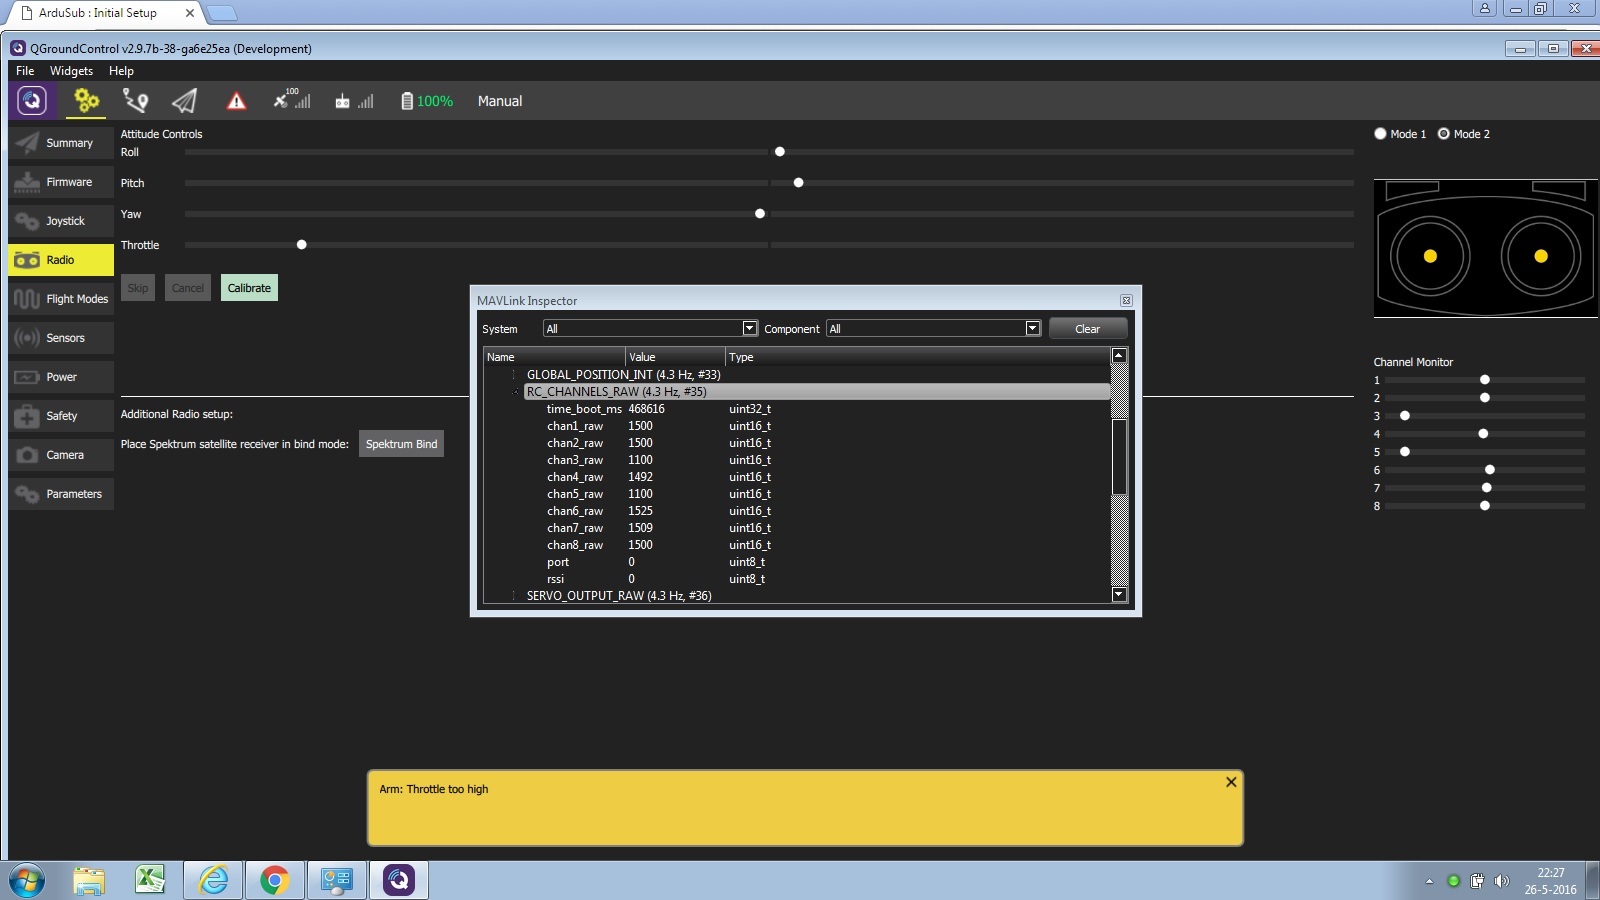Click the left stick in transmitter diagram
This screenshot has width=1600, height=900.
[x=1430, y=256]
